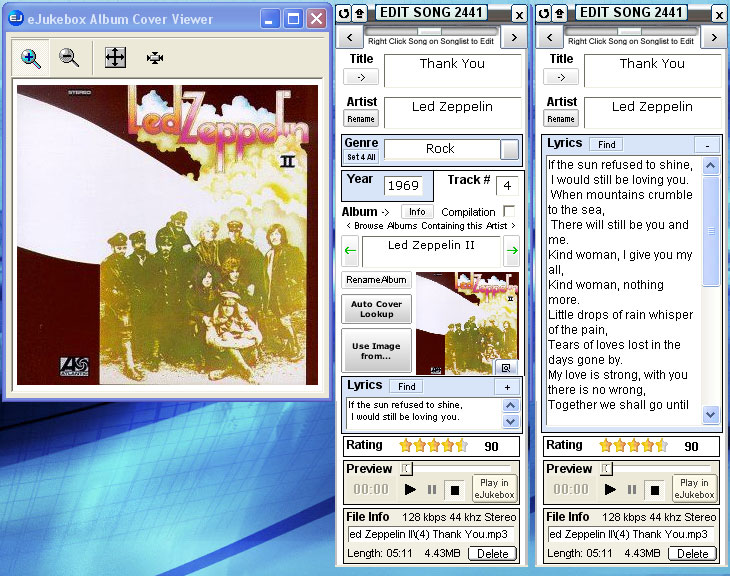730x576 pixels.
Task: Click Set 4 All genre button
Action: coord(361,157)
